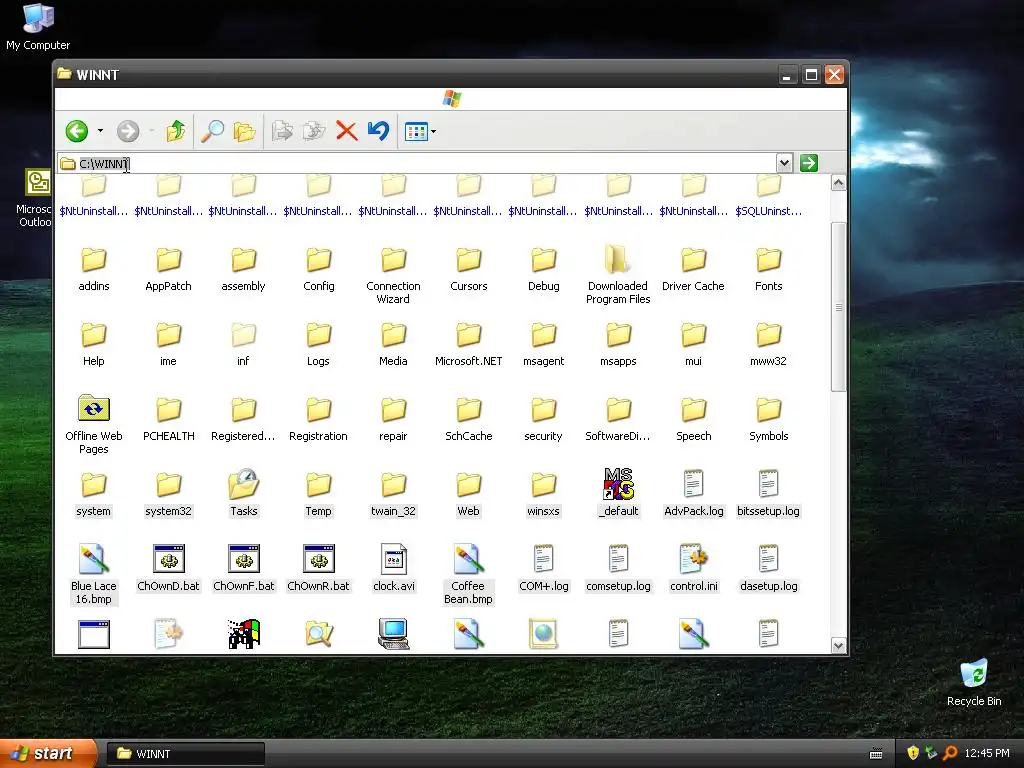Open My Computer desktop icon

(x=38, y=26)
